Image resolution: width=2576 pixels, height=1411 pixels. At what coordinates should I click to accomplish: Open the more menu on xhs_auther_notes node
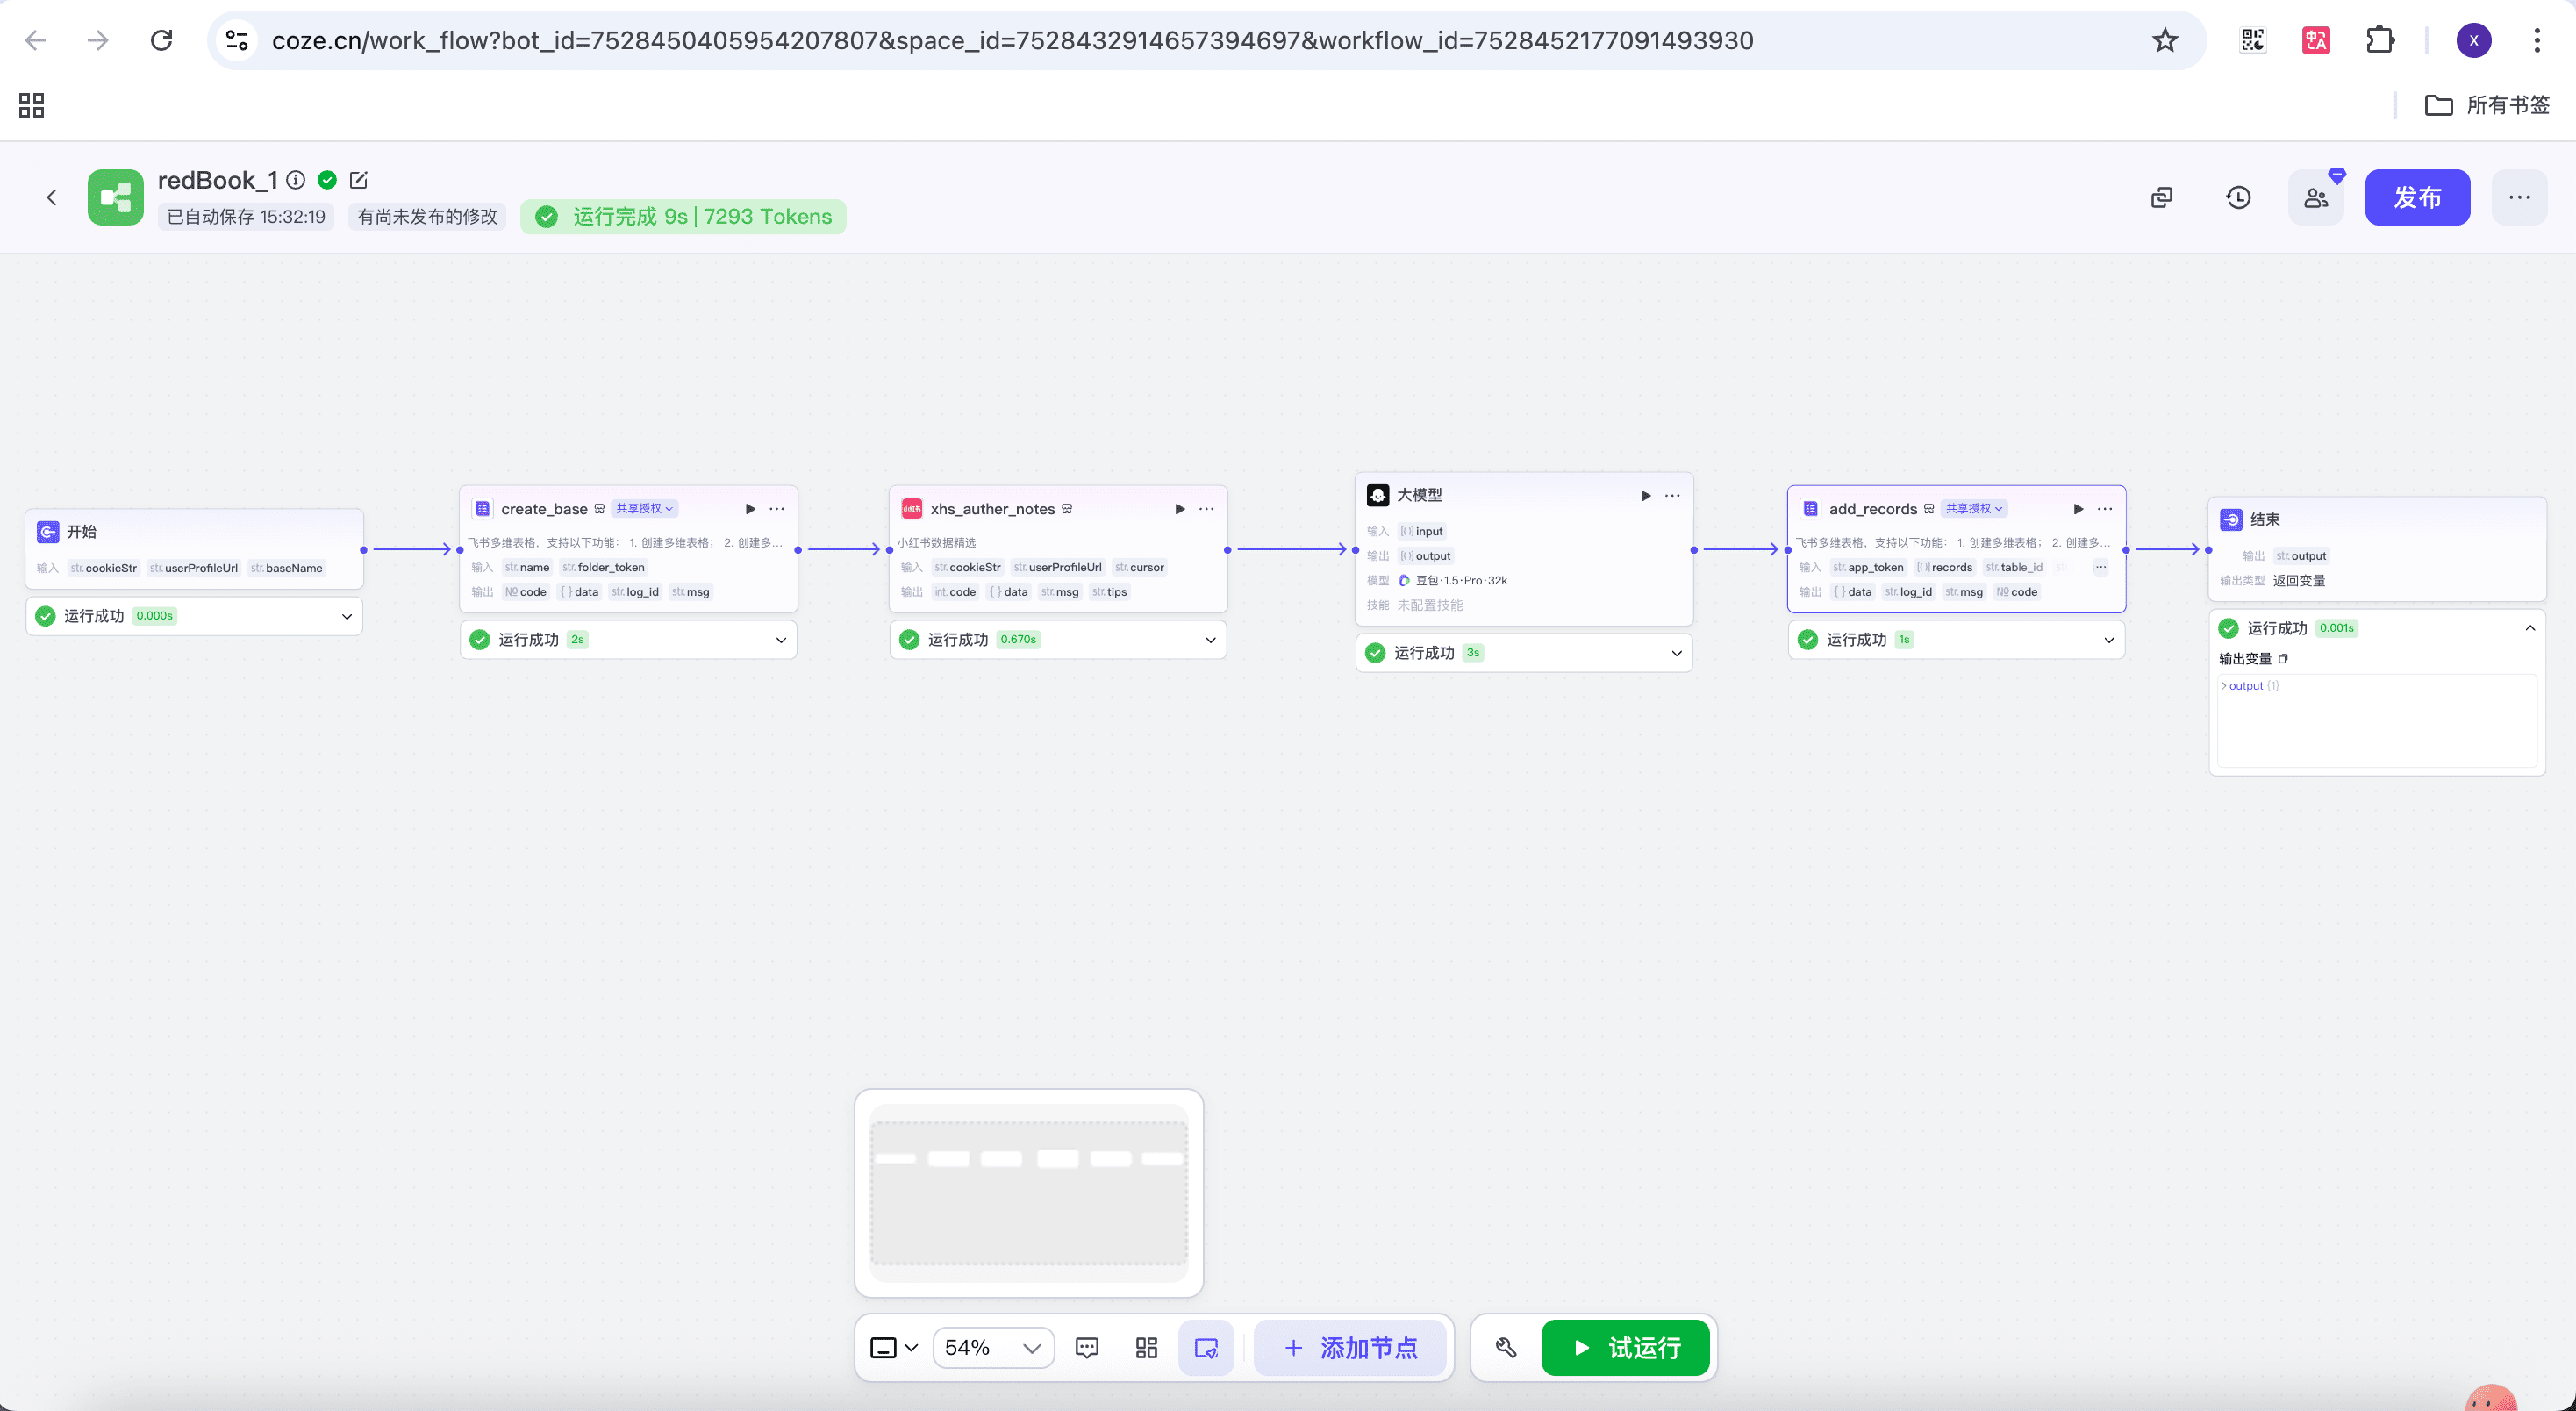[1206, 509]
